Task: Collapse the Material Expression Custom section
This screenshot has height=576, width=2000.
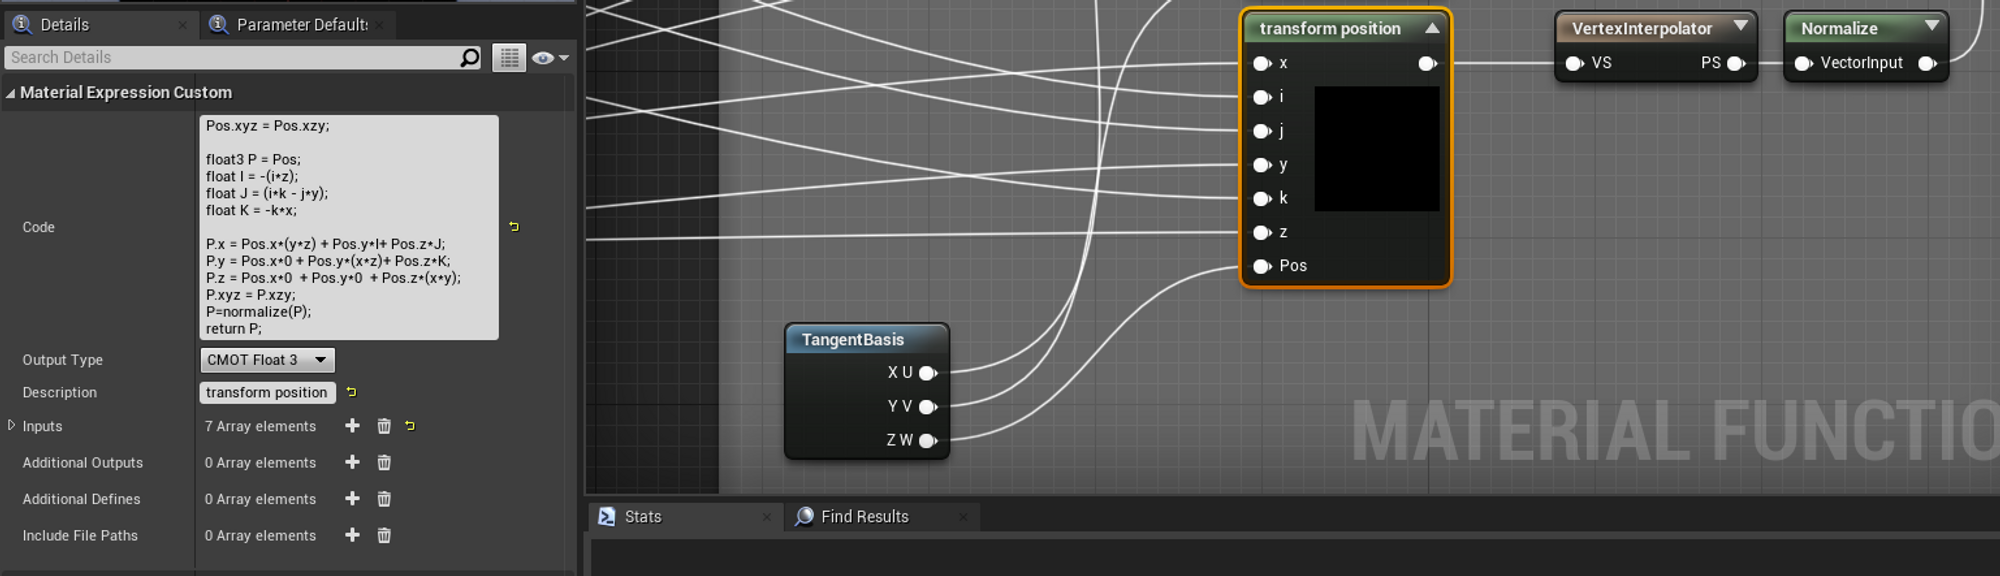Action: click(x=10, y=93)
